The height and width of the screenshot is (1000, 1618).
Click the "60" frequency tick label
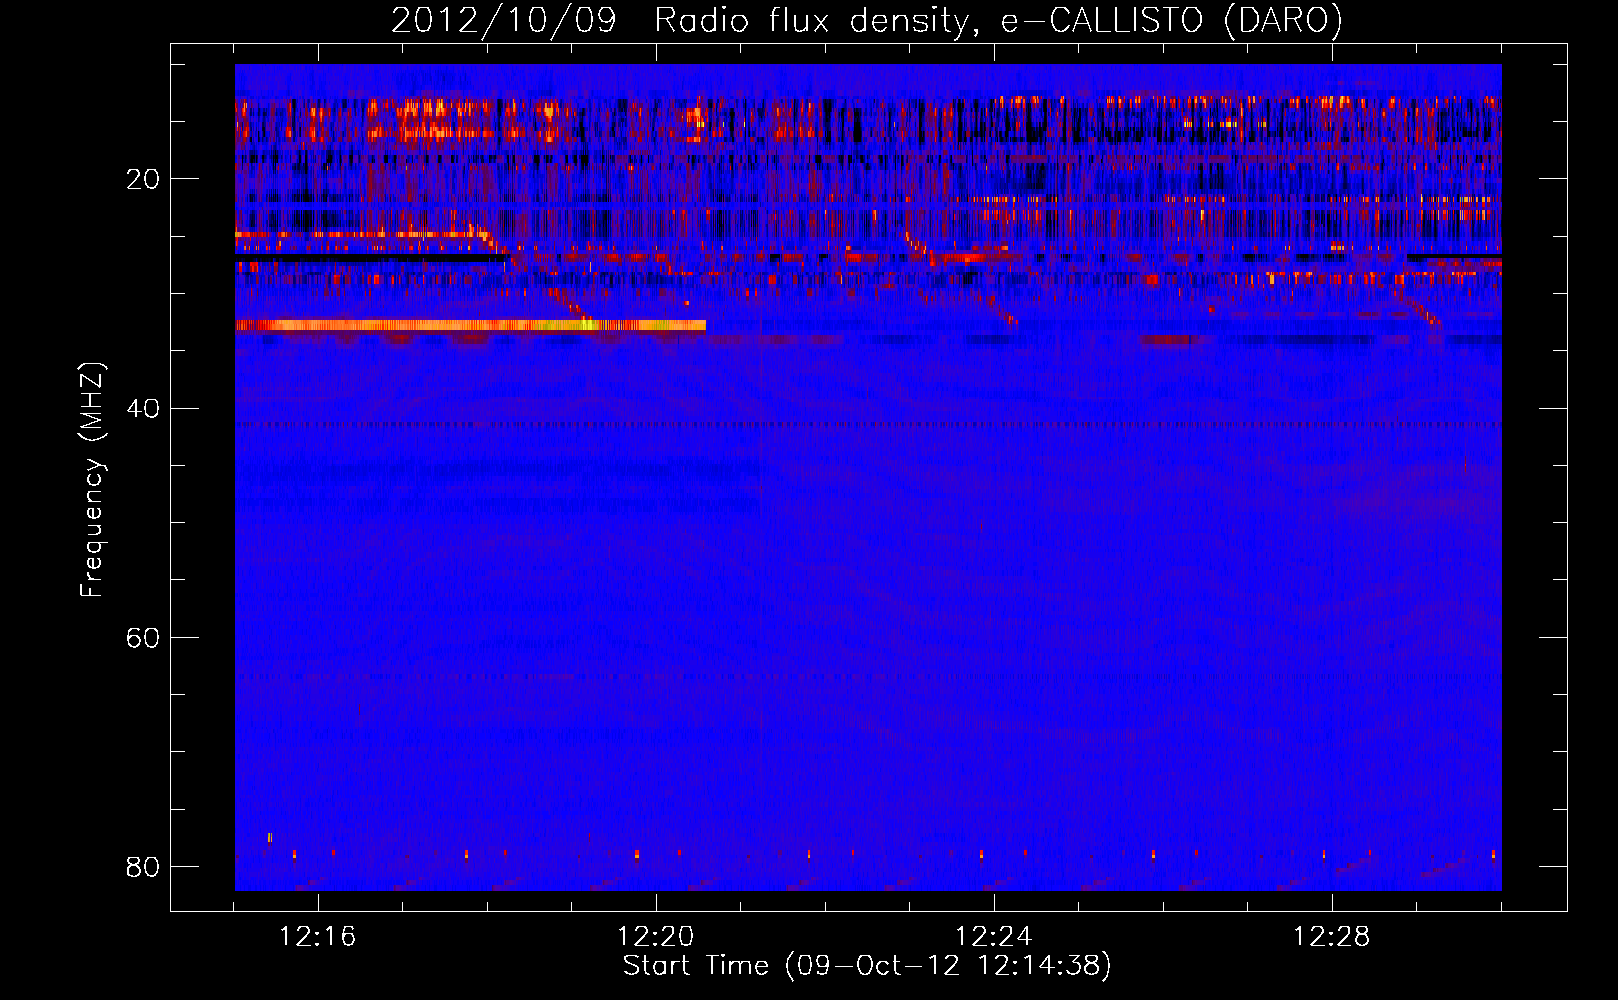click(x=143, y=637)
